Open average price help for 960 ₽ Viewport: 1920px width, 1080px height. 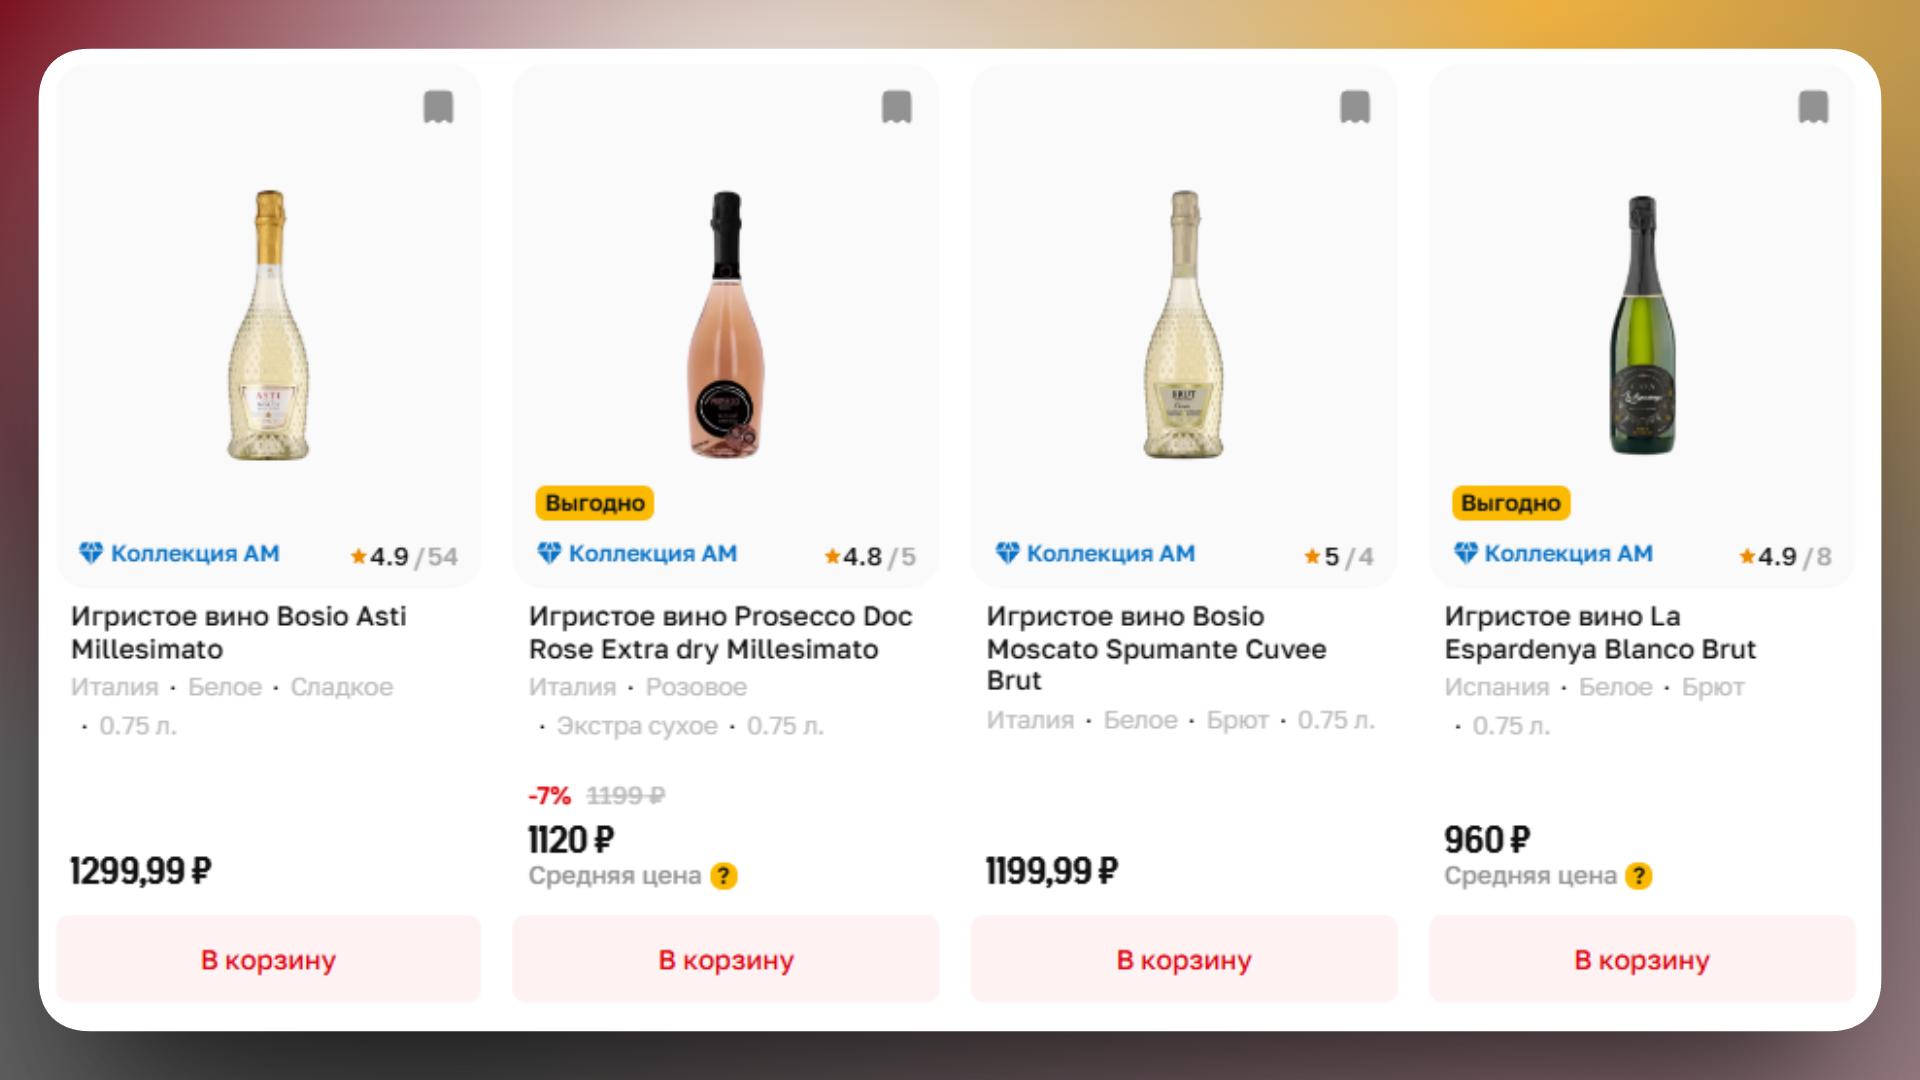1638,876
